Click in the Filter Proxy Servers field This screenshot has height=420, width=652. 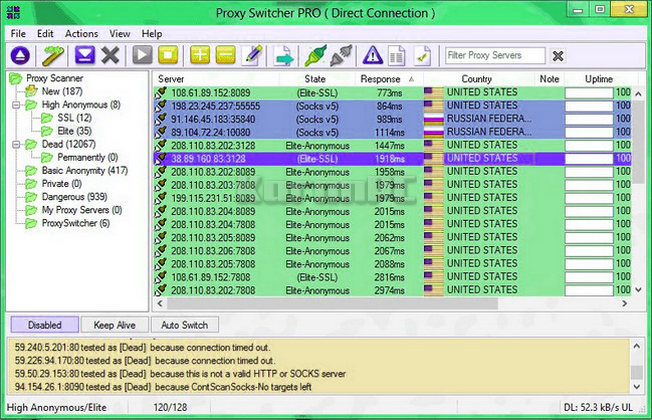(495, 55)
